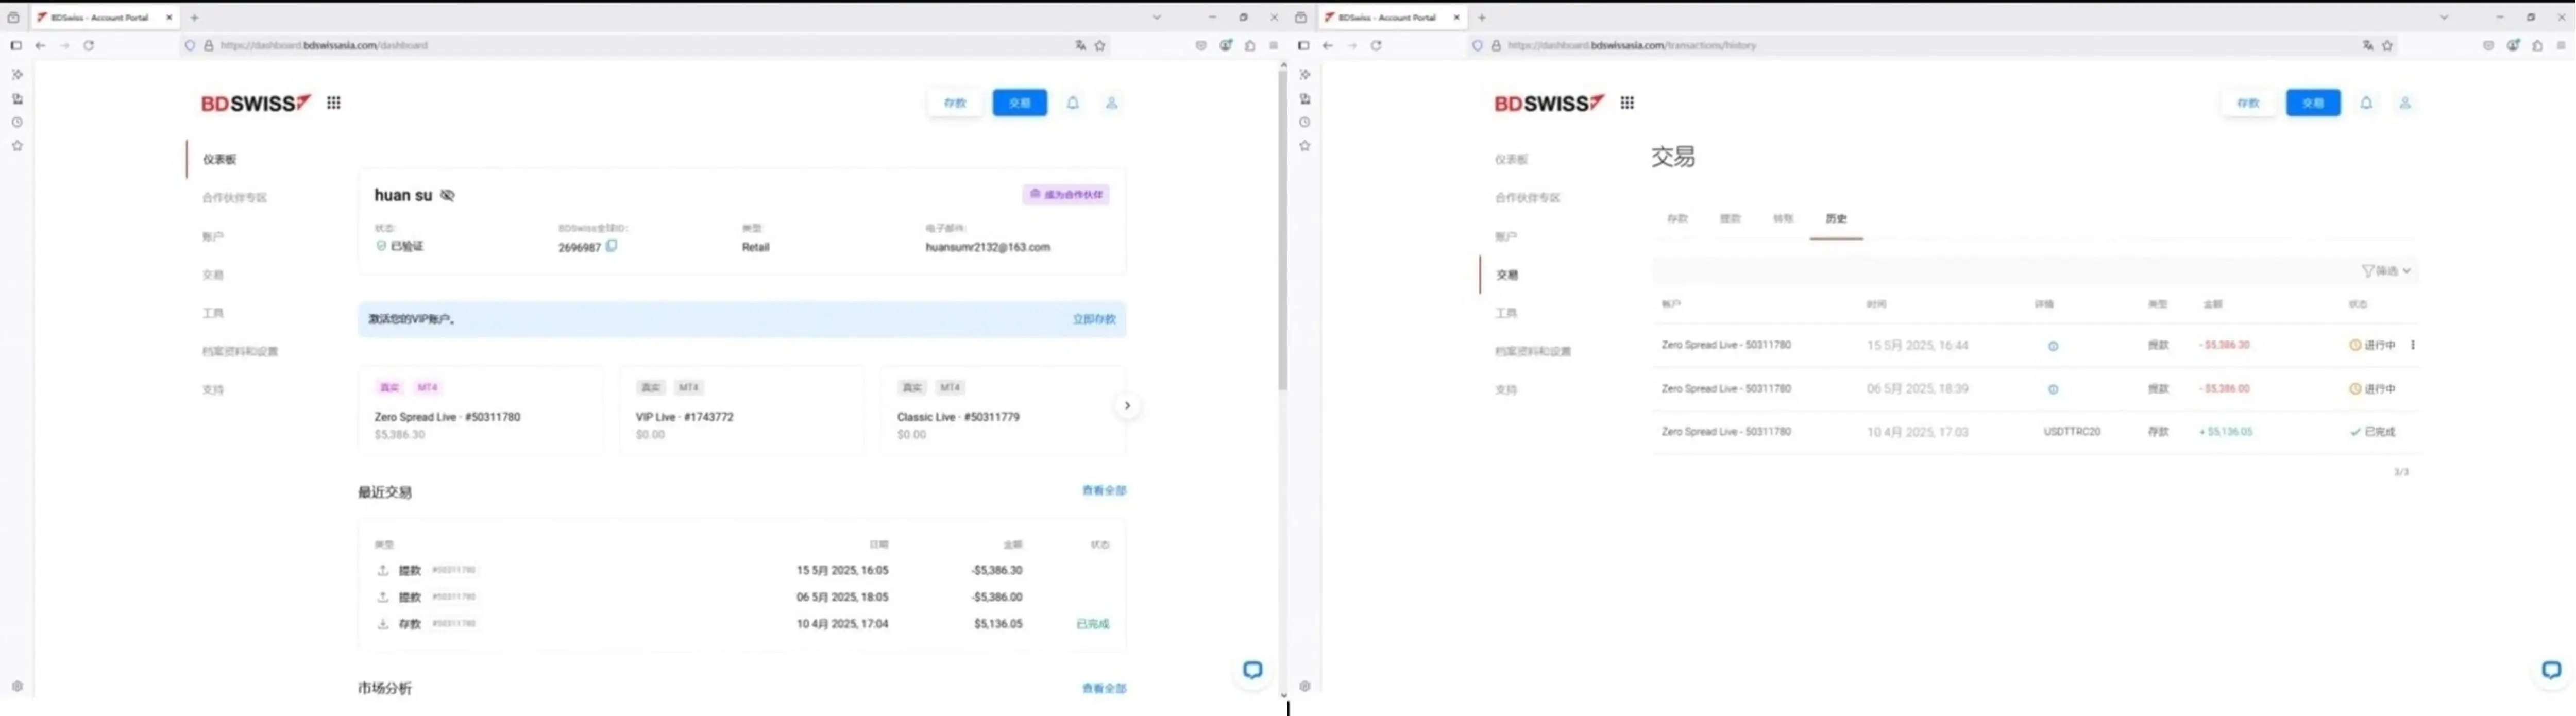
Task: Click the settings gear in the right window
Action: pyautogui.click(x=1305, y=686)
